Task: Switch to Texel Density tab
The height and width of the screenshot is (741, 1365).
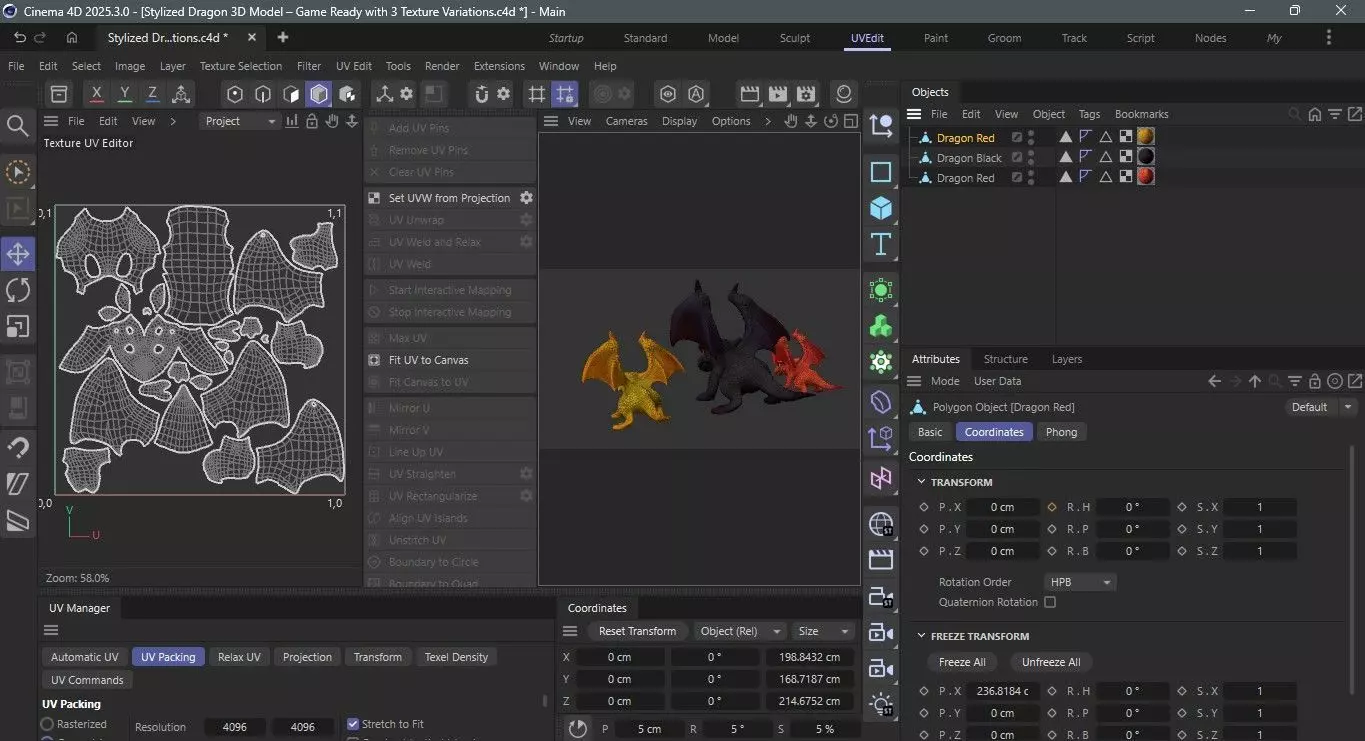Action: (456, 657)
